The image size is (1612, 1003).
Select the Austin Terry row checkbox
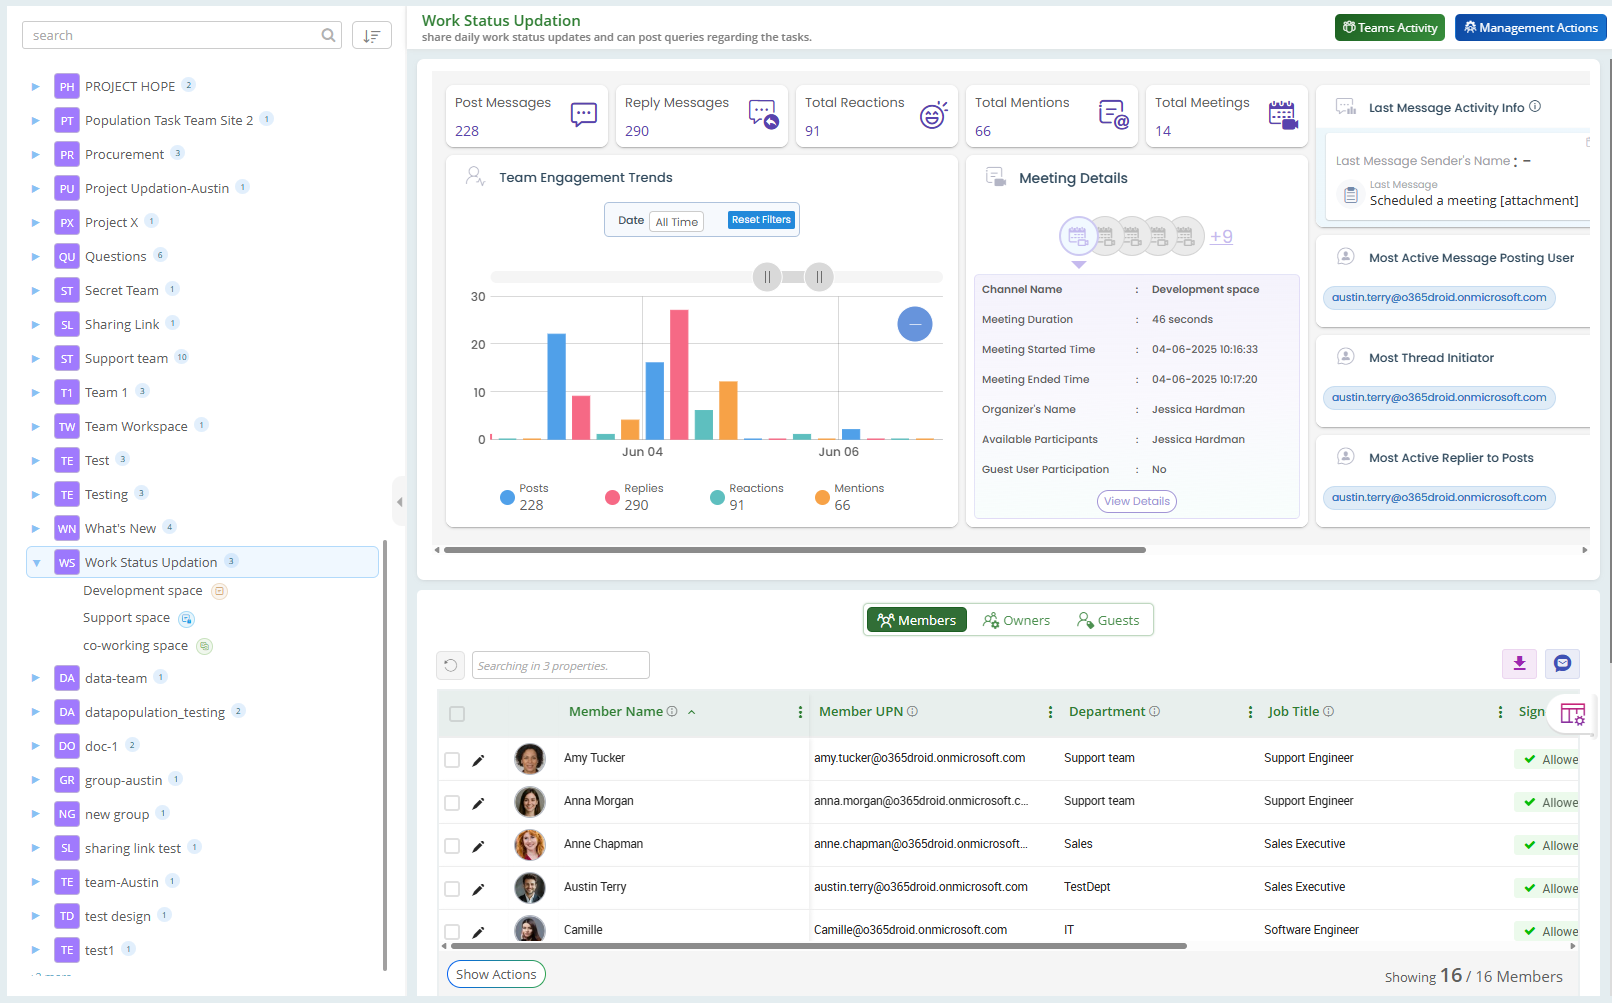(x=452, y=889)
